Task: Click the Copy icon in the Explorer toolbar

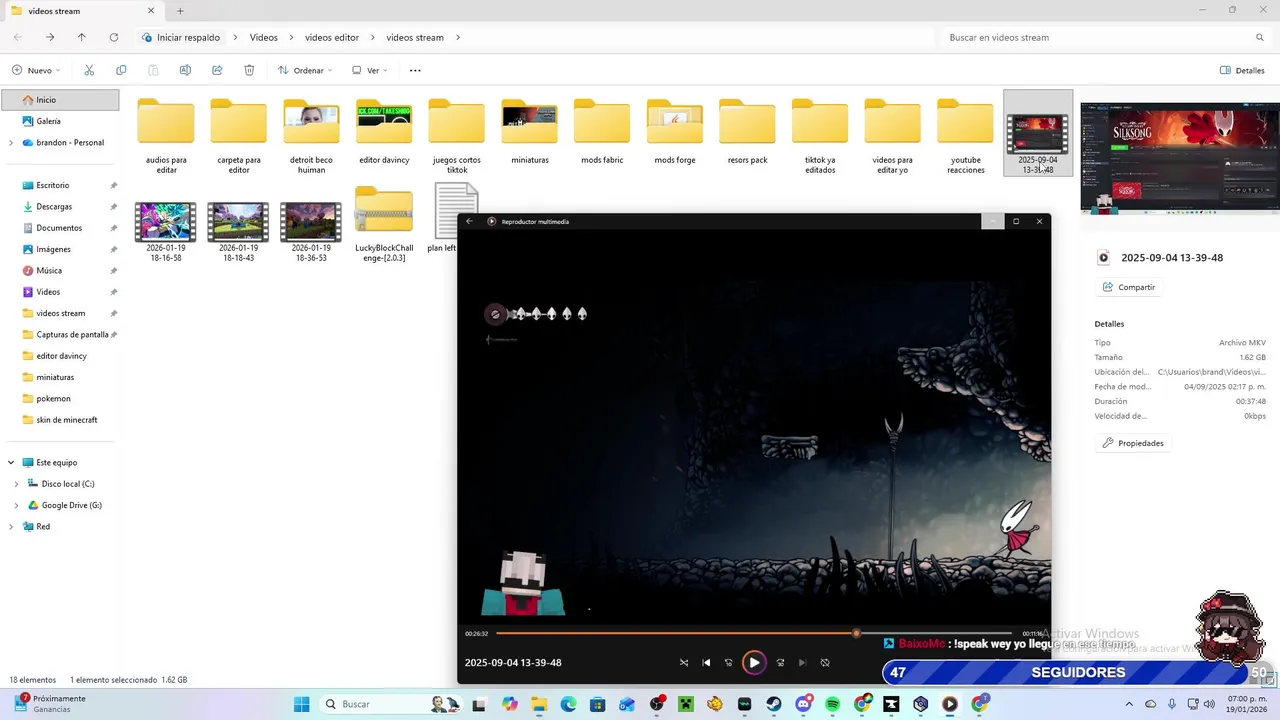Action: tap(121, 70)
